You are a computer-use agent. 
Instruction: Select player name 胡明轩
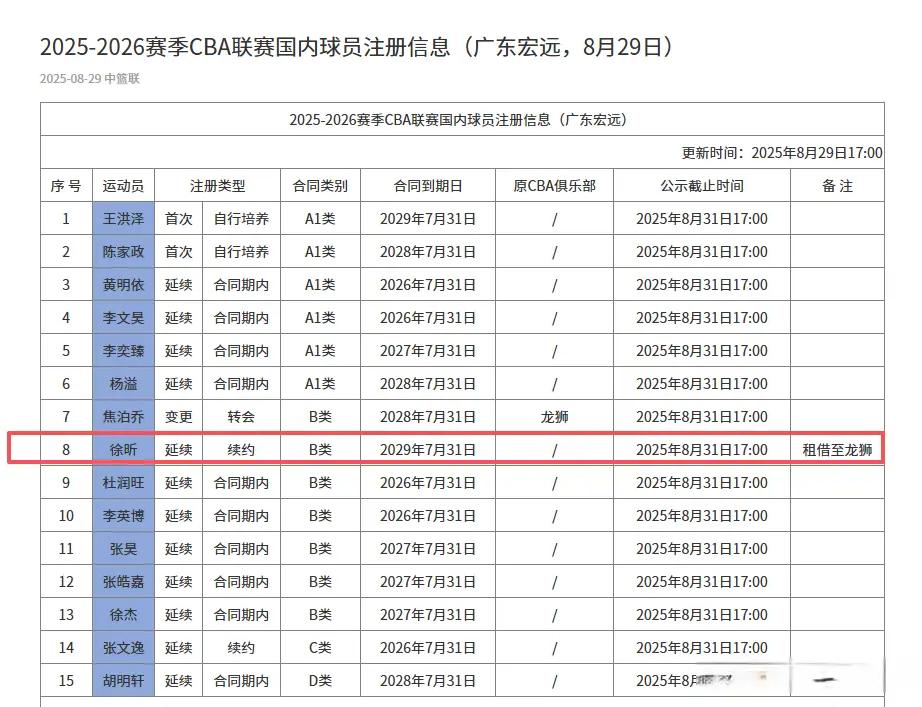coord(123,681)
